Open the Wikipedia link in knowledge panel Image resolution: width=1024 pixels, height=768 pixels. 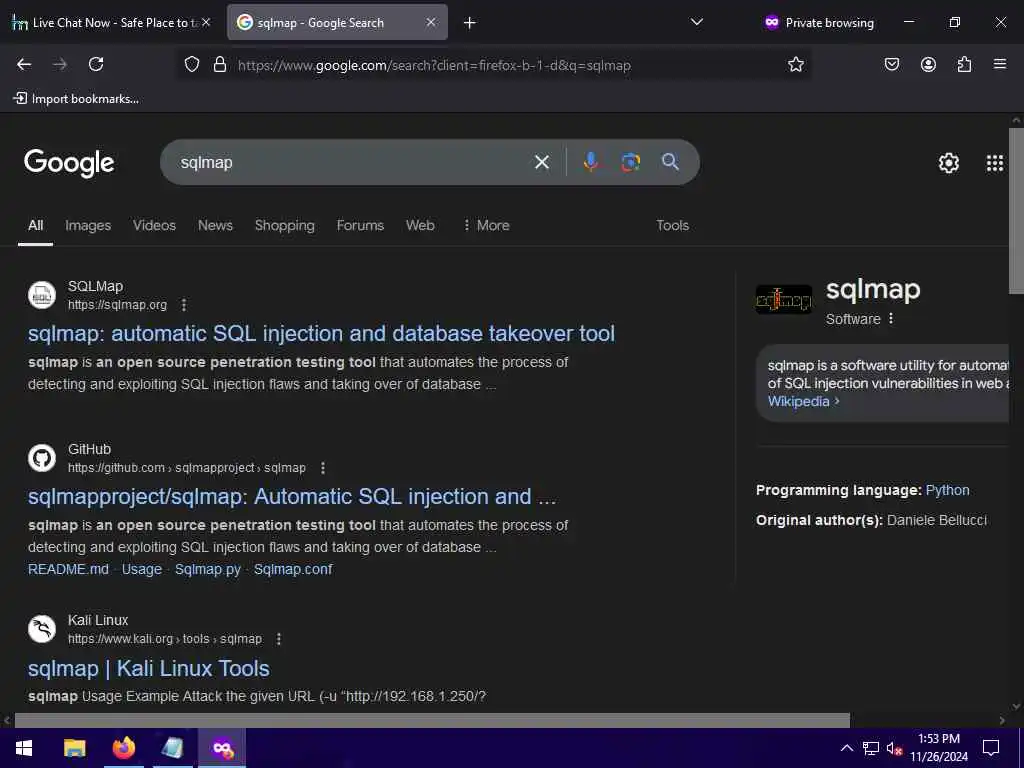(803, 402)
